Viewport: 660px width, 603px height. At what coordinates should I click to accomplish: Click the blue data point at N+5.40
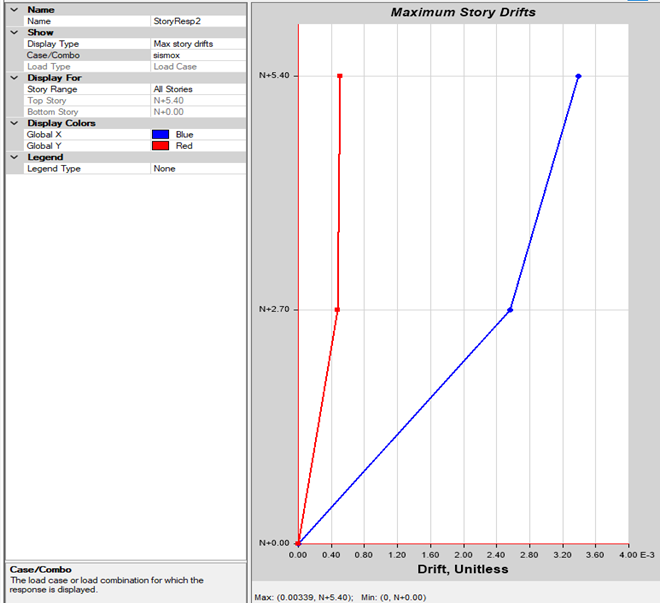[578, 76]
